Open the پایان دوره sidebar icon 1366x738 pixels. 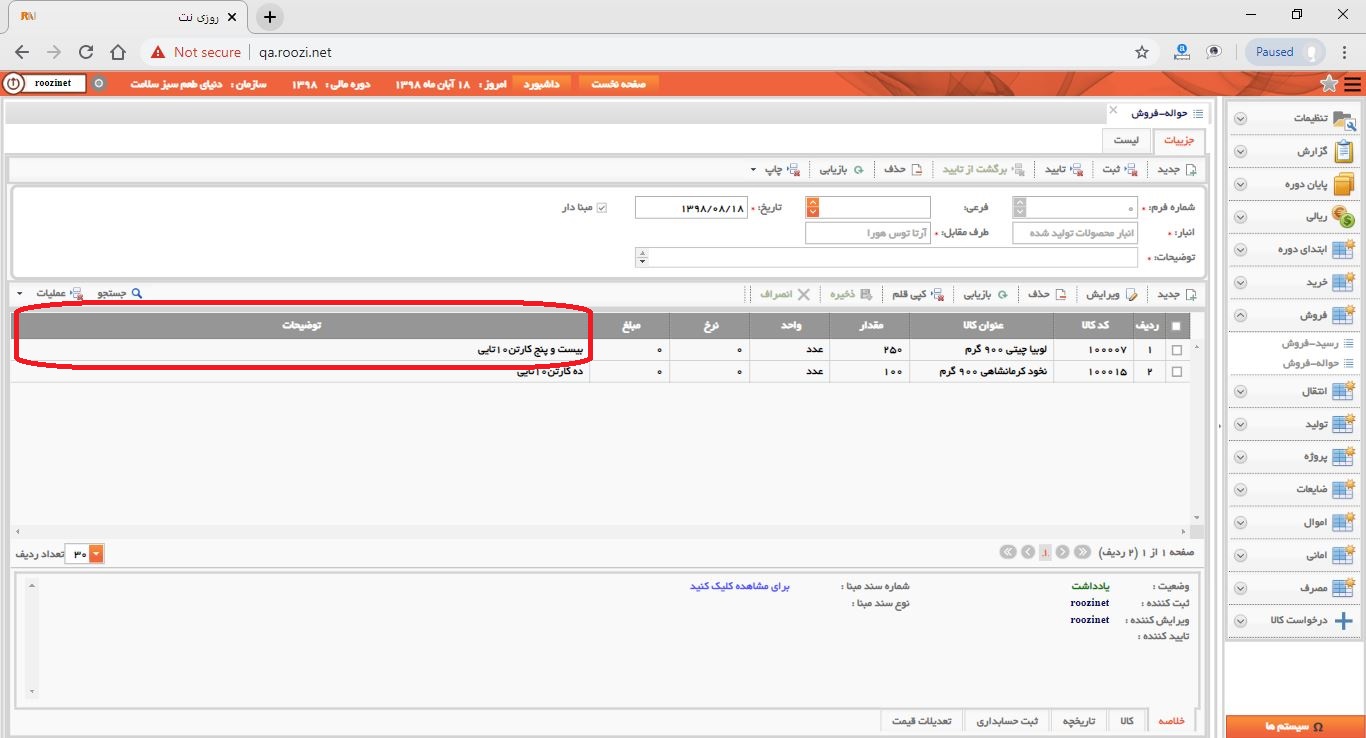pos(1344,184)
